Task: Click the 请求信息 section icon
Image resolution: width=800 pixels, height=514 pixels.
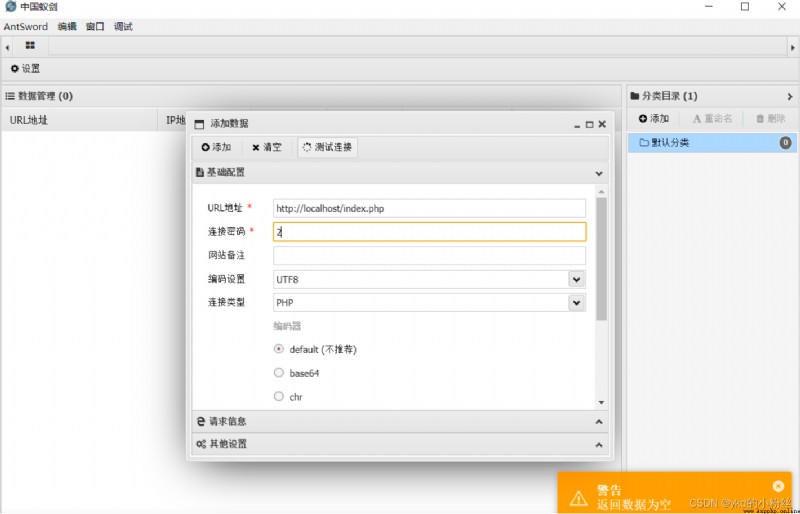Action: (x=201, y=421)
